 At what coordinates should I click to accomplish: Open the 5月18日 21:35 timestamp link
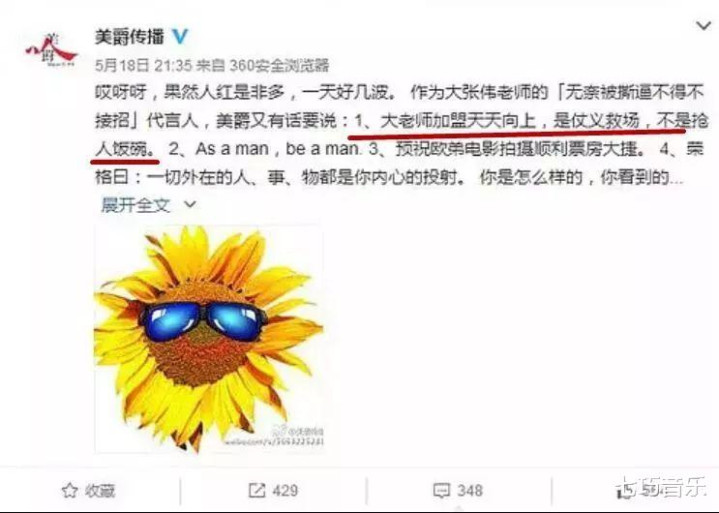click(x=143, y=66)
